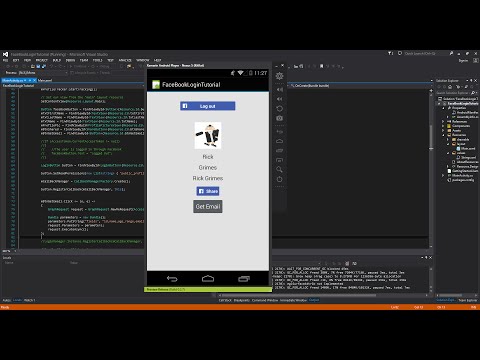Open the TOOLS menu
Viewport: 480px width, 360px height.
click(97, 60)
